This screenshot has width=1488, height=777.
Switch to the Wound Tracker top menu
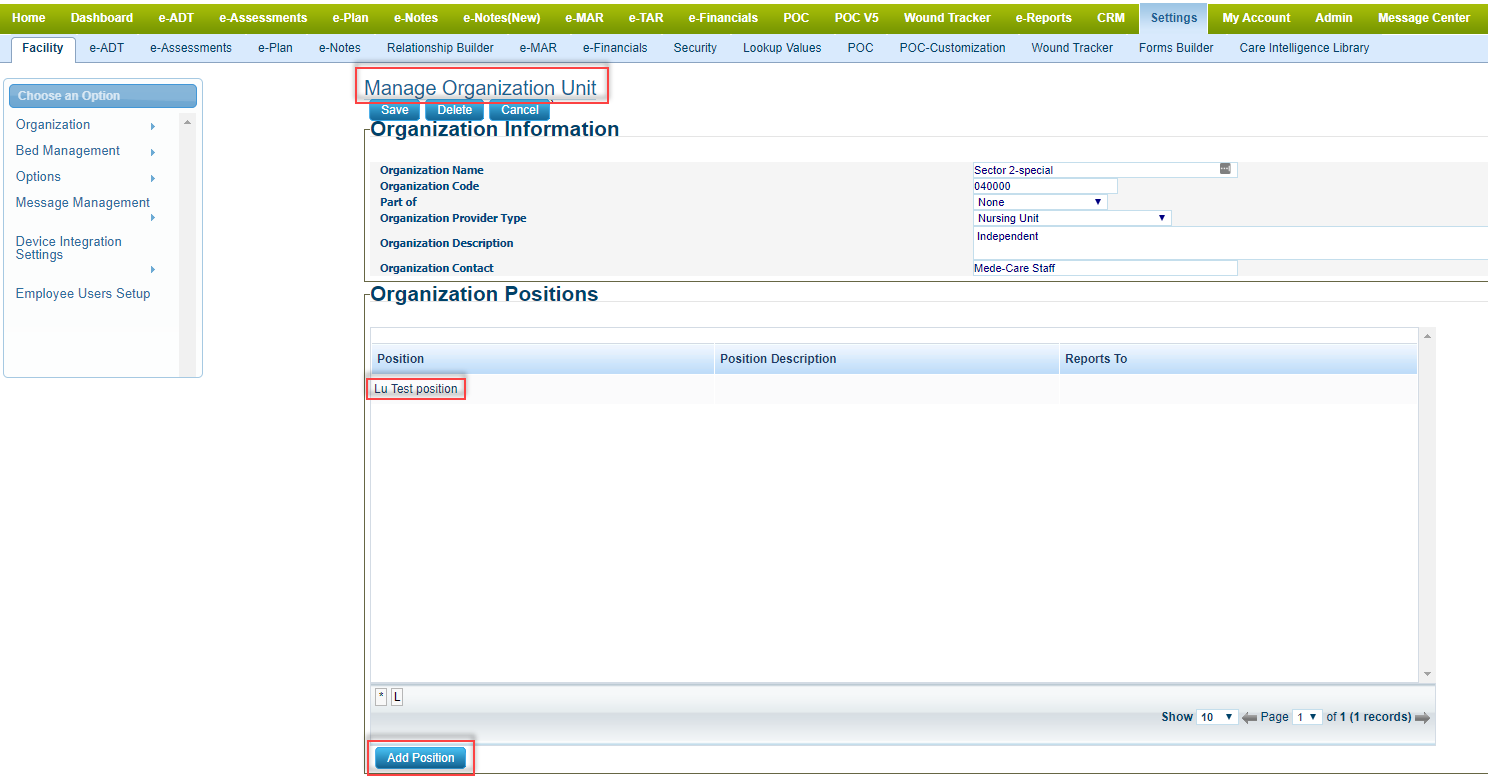pos(946,18)
